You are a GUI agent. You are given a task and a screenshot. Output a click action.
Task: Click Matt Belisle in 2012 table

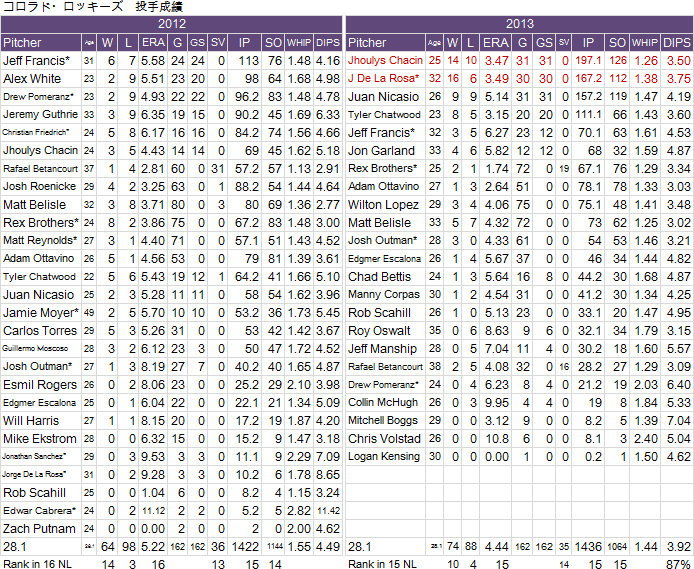point(35,205)
